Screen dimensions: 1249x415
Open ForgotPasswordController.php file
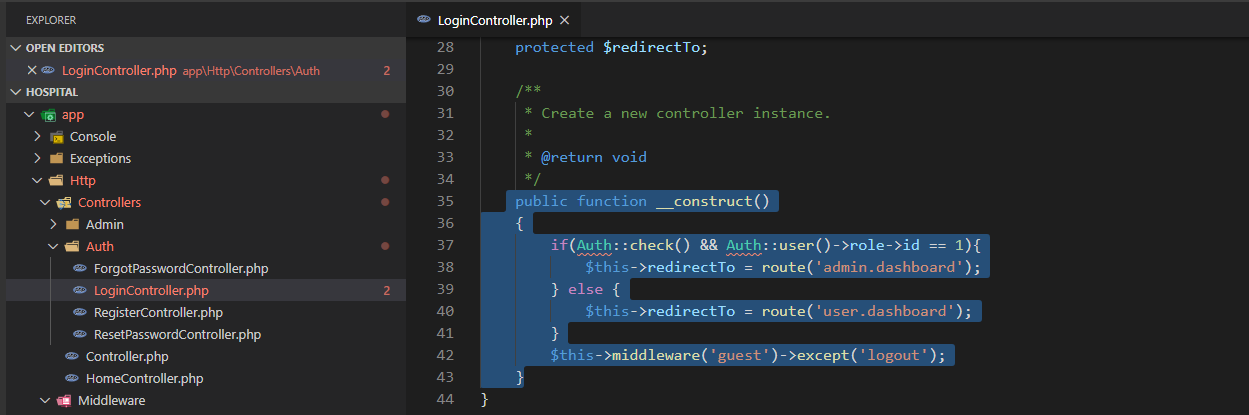(180, 268)
